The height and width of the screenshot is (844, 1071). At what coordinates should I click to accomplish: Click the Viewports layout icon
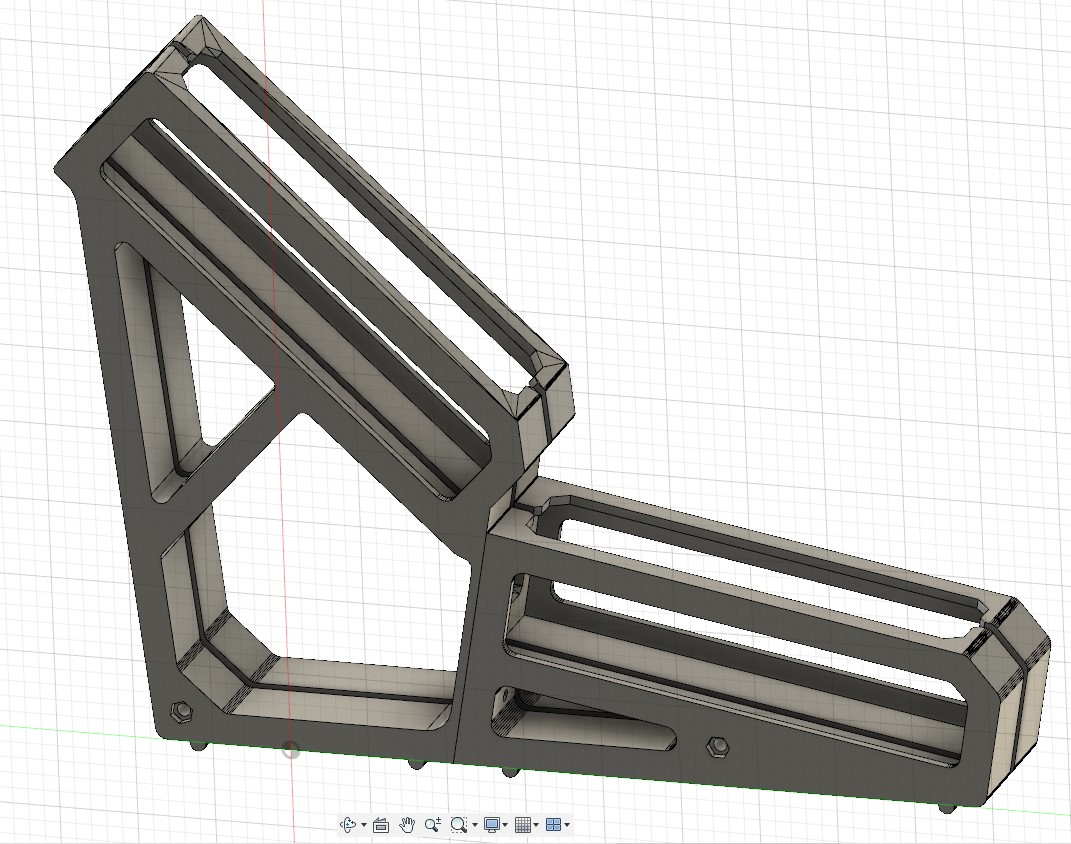click(553, 825)
